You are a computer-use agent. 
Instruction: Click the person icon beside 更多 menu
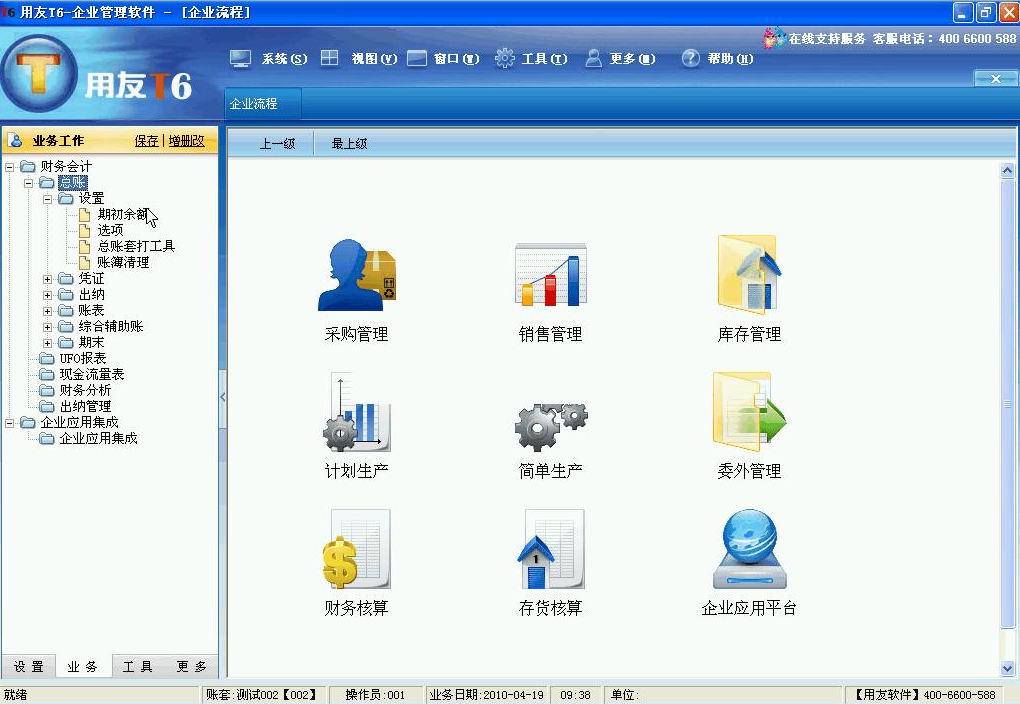pos(593,59)
